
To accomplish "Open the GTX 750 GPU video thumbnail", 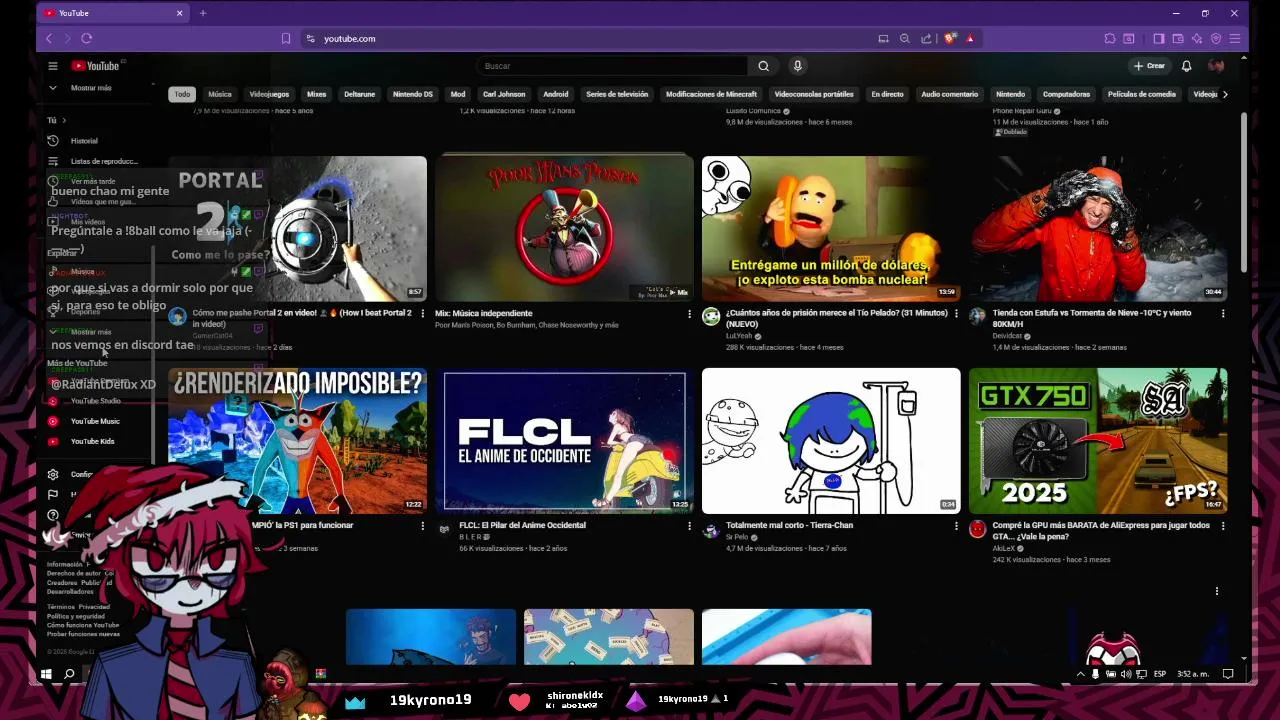I will coord(1098,441).
